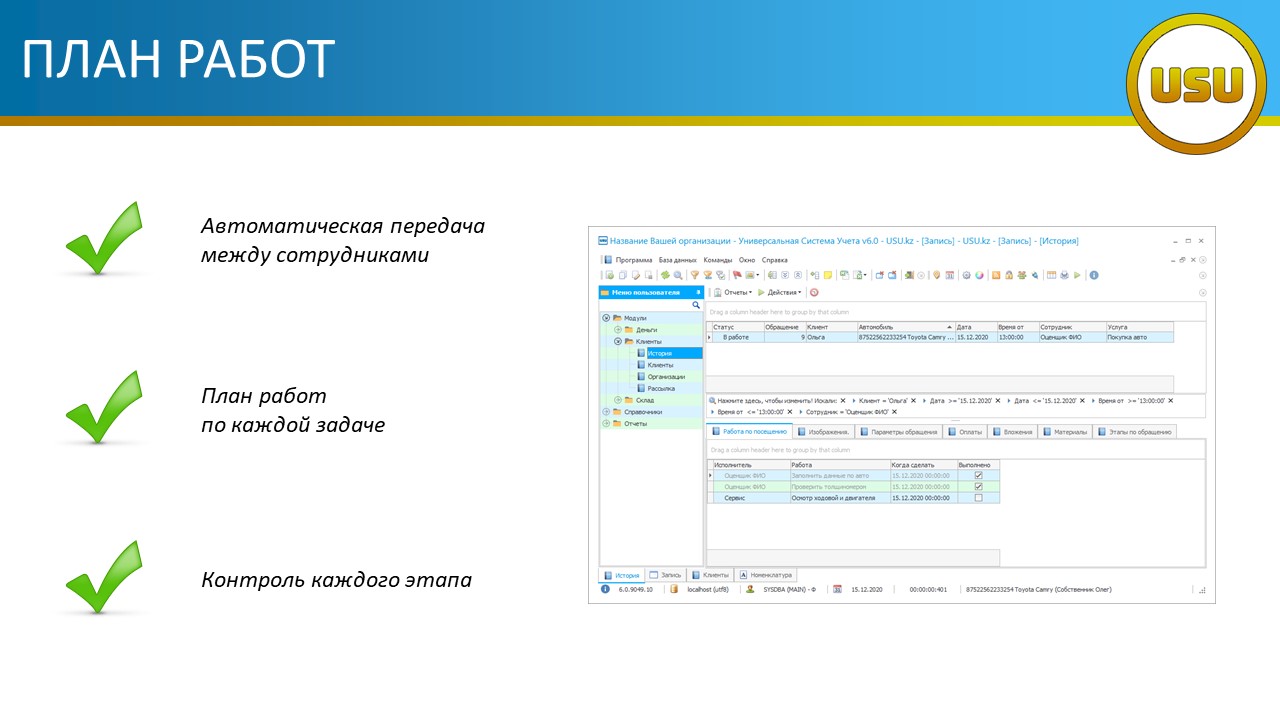Switch to the Оплаты tab

click(966, 432)
